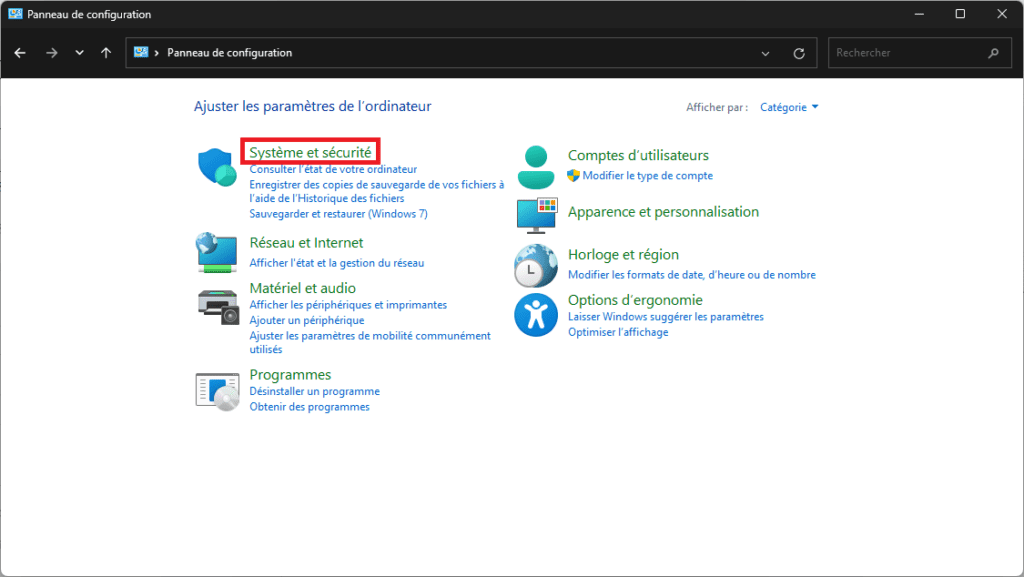Open Afficher les périphériques et imprimantes
The image size is (1024, 577).
coord(348,304)
